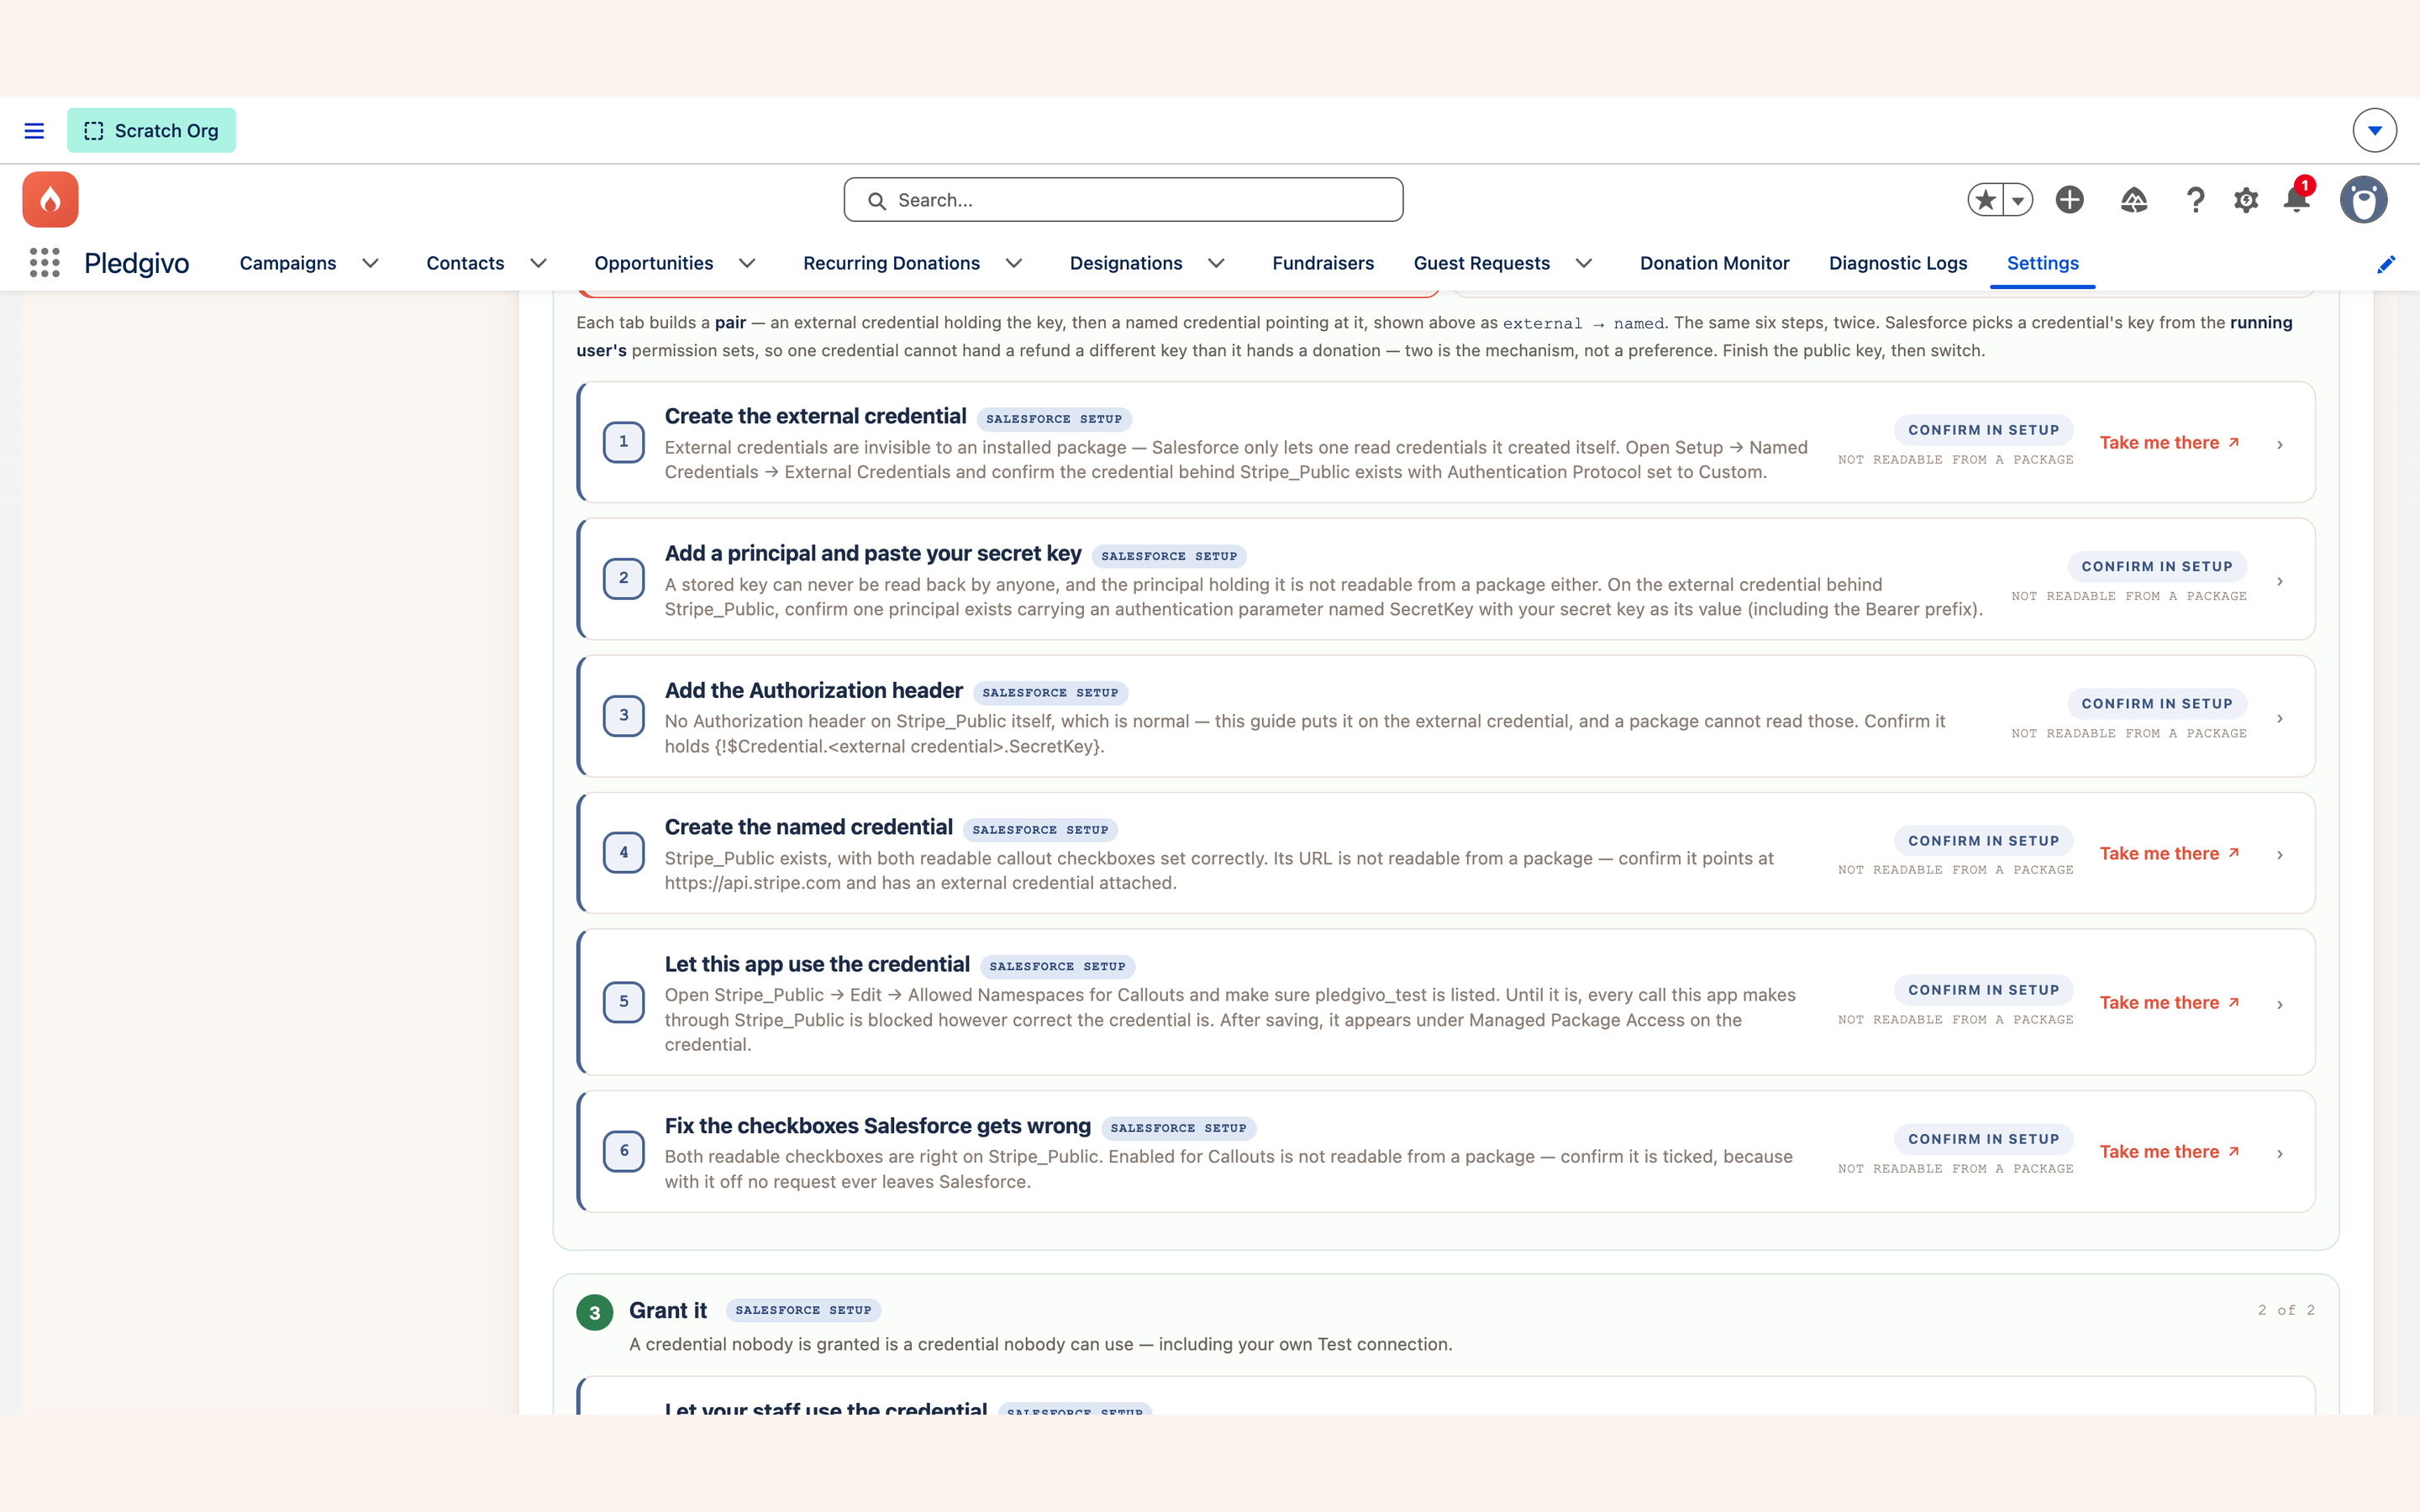The image size is (2420, 1512).
Task: Click the Grant it section heading
Action: (668, 1310)
